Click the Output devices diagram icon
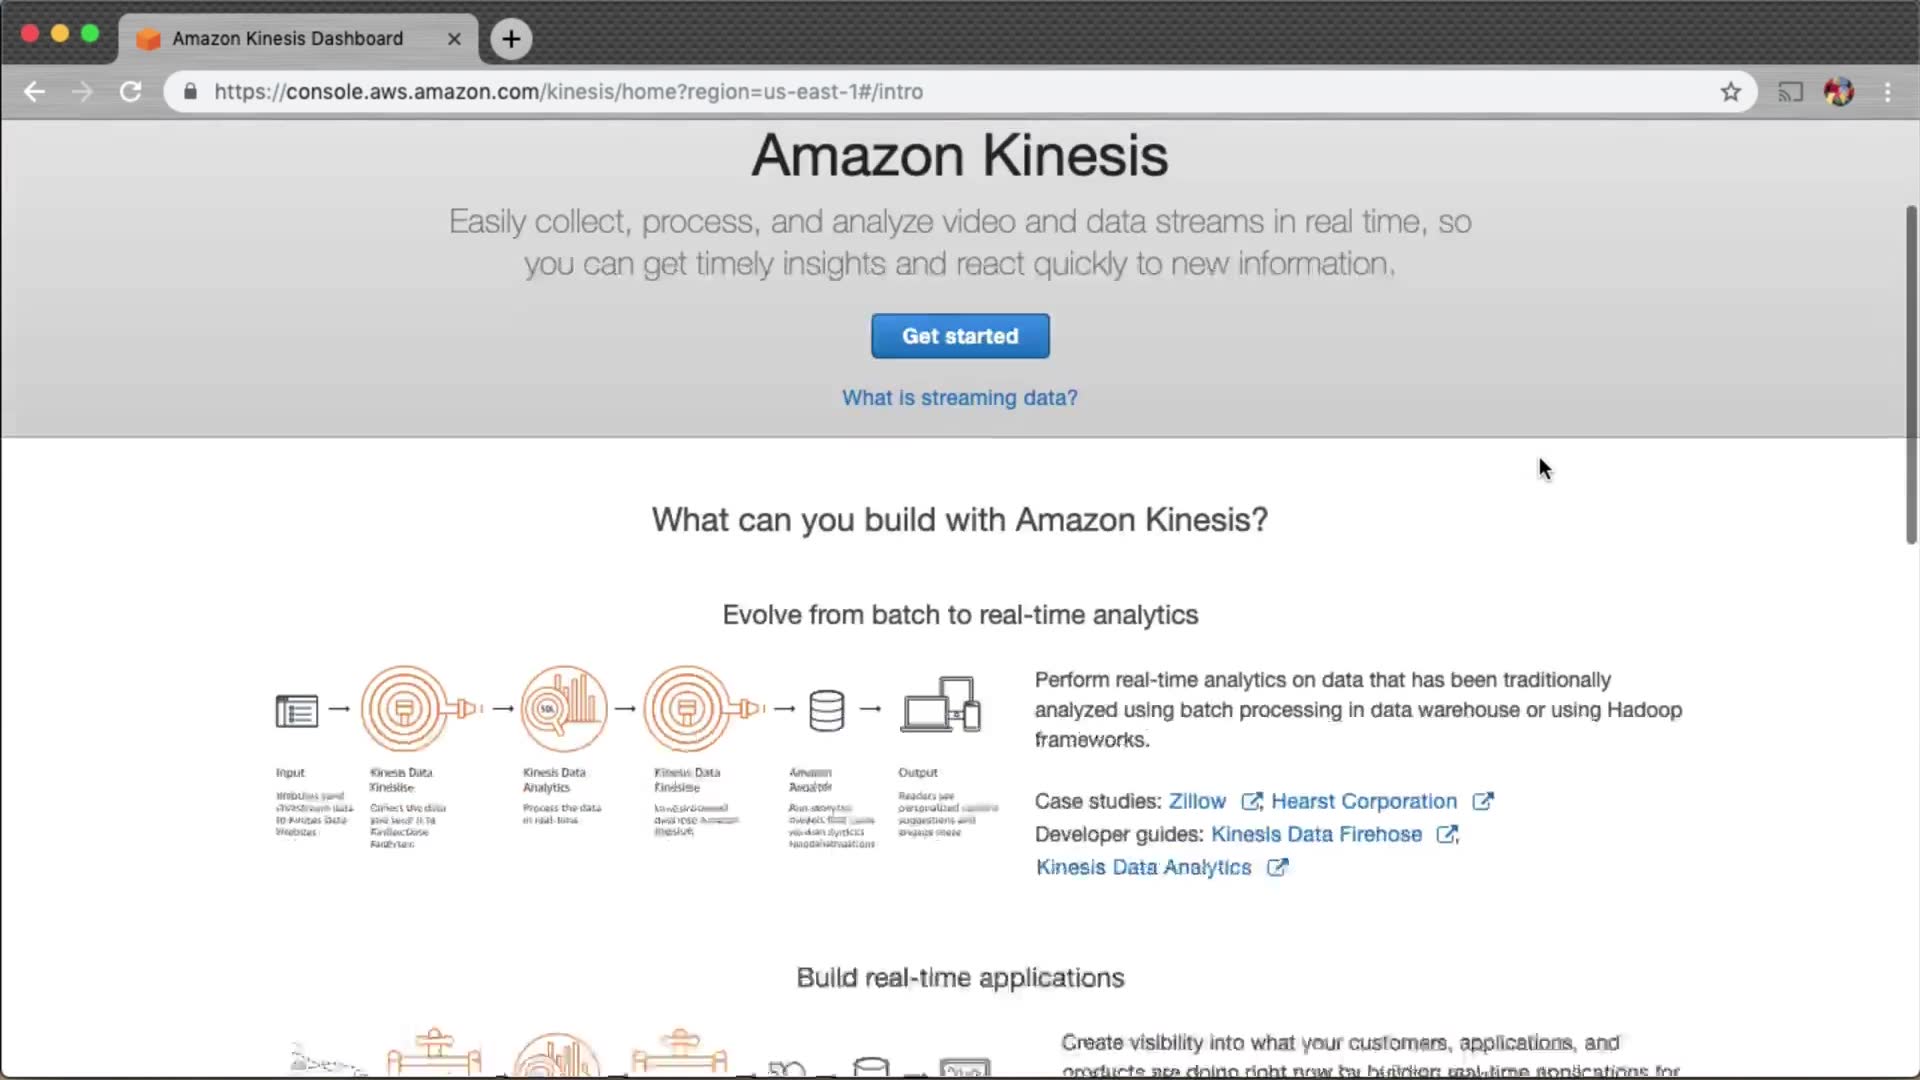The height and width of the screenshot is (1080, 1920). (940, 706)
